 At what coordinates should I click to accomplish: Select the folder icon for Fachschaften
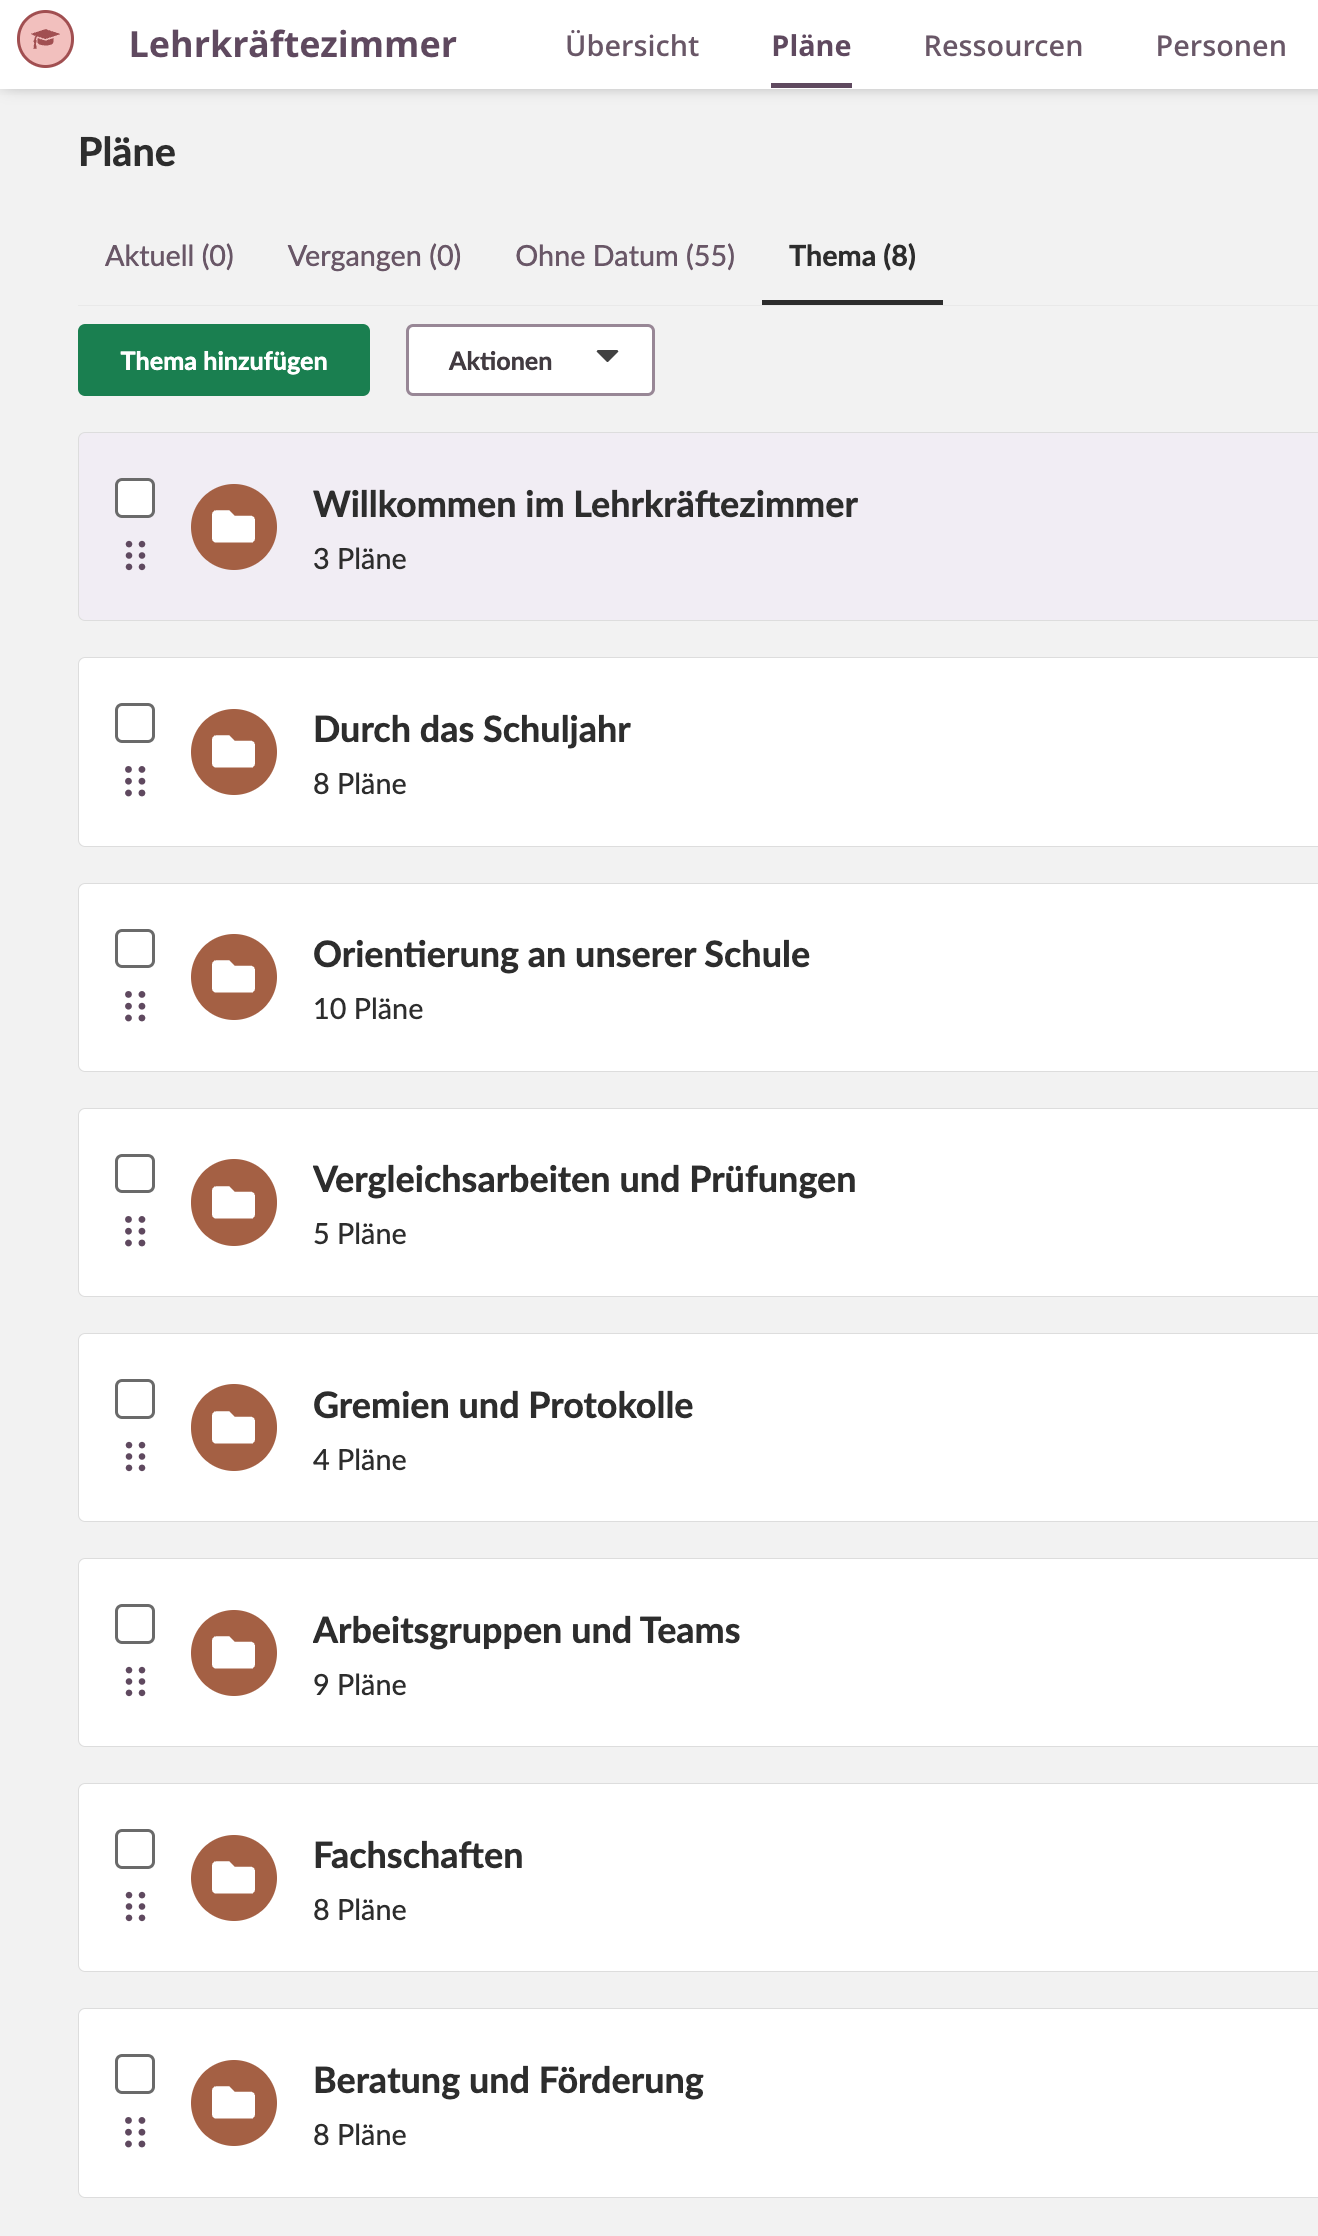[234, 1878]
